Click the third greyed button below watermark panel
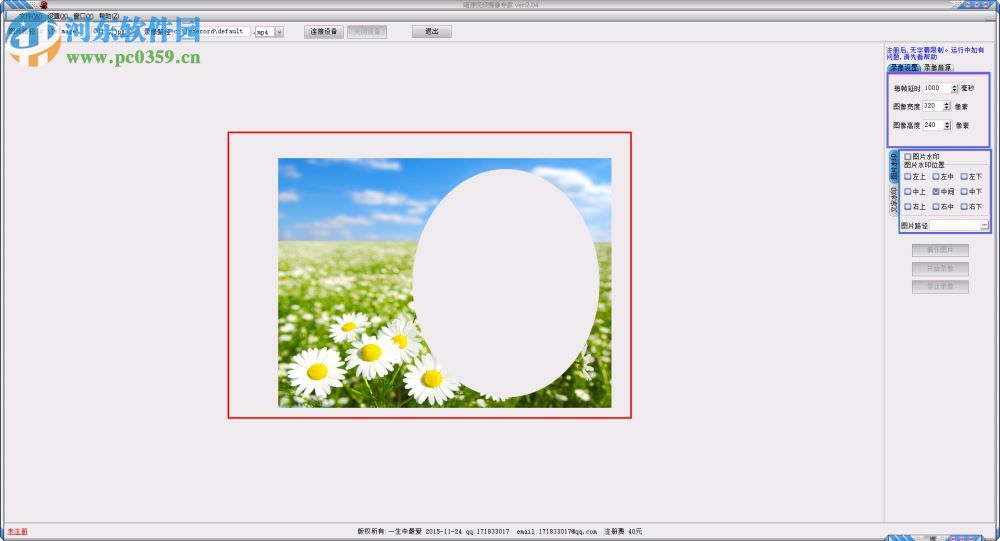 tap(940, 287)
